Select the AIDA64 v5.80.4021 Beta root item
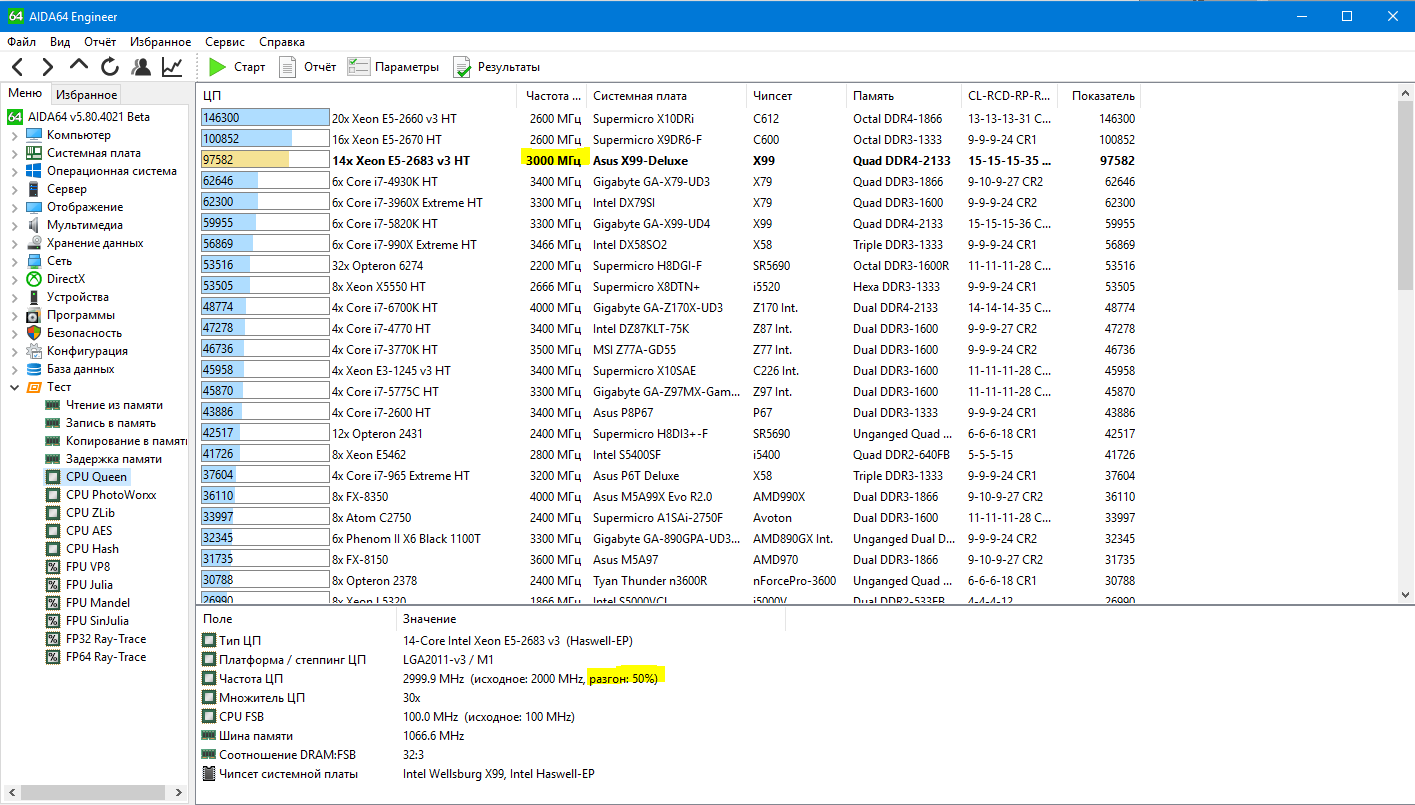 pos(79,117)
